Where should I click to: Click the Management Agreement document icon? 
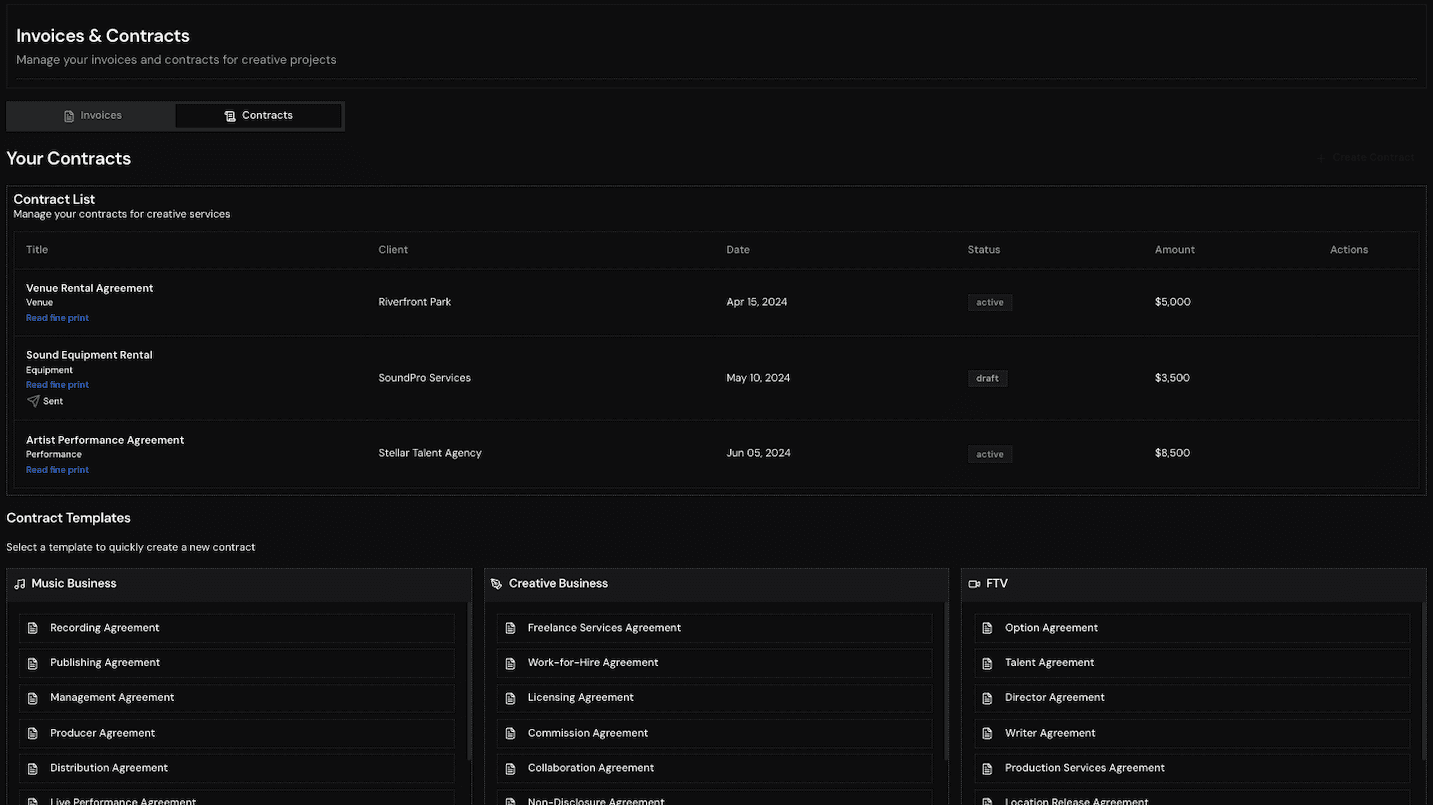pyautogui.click(x=32, y=698)
